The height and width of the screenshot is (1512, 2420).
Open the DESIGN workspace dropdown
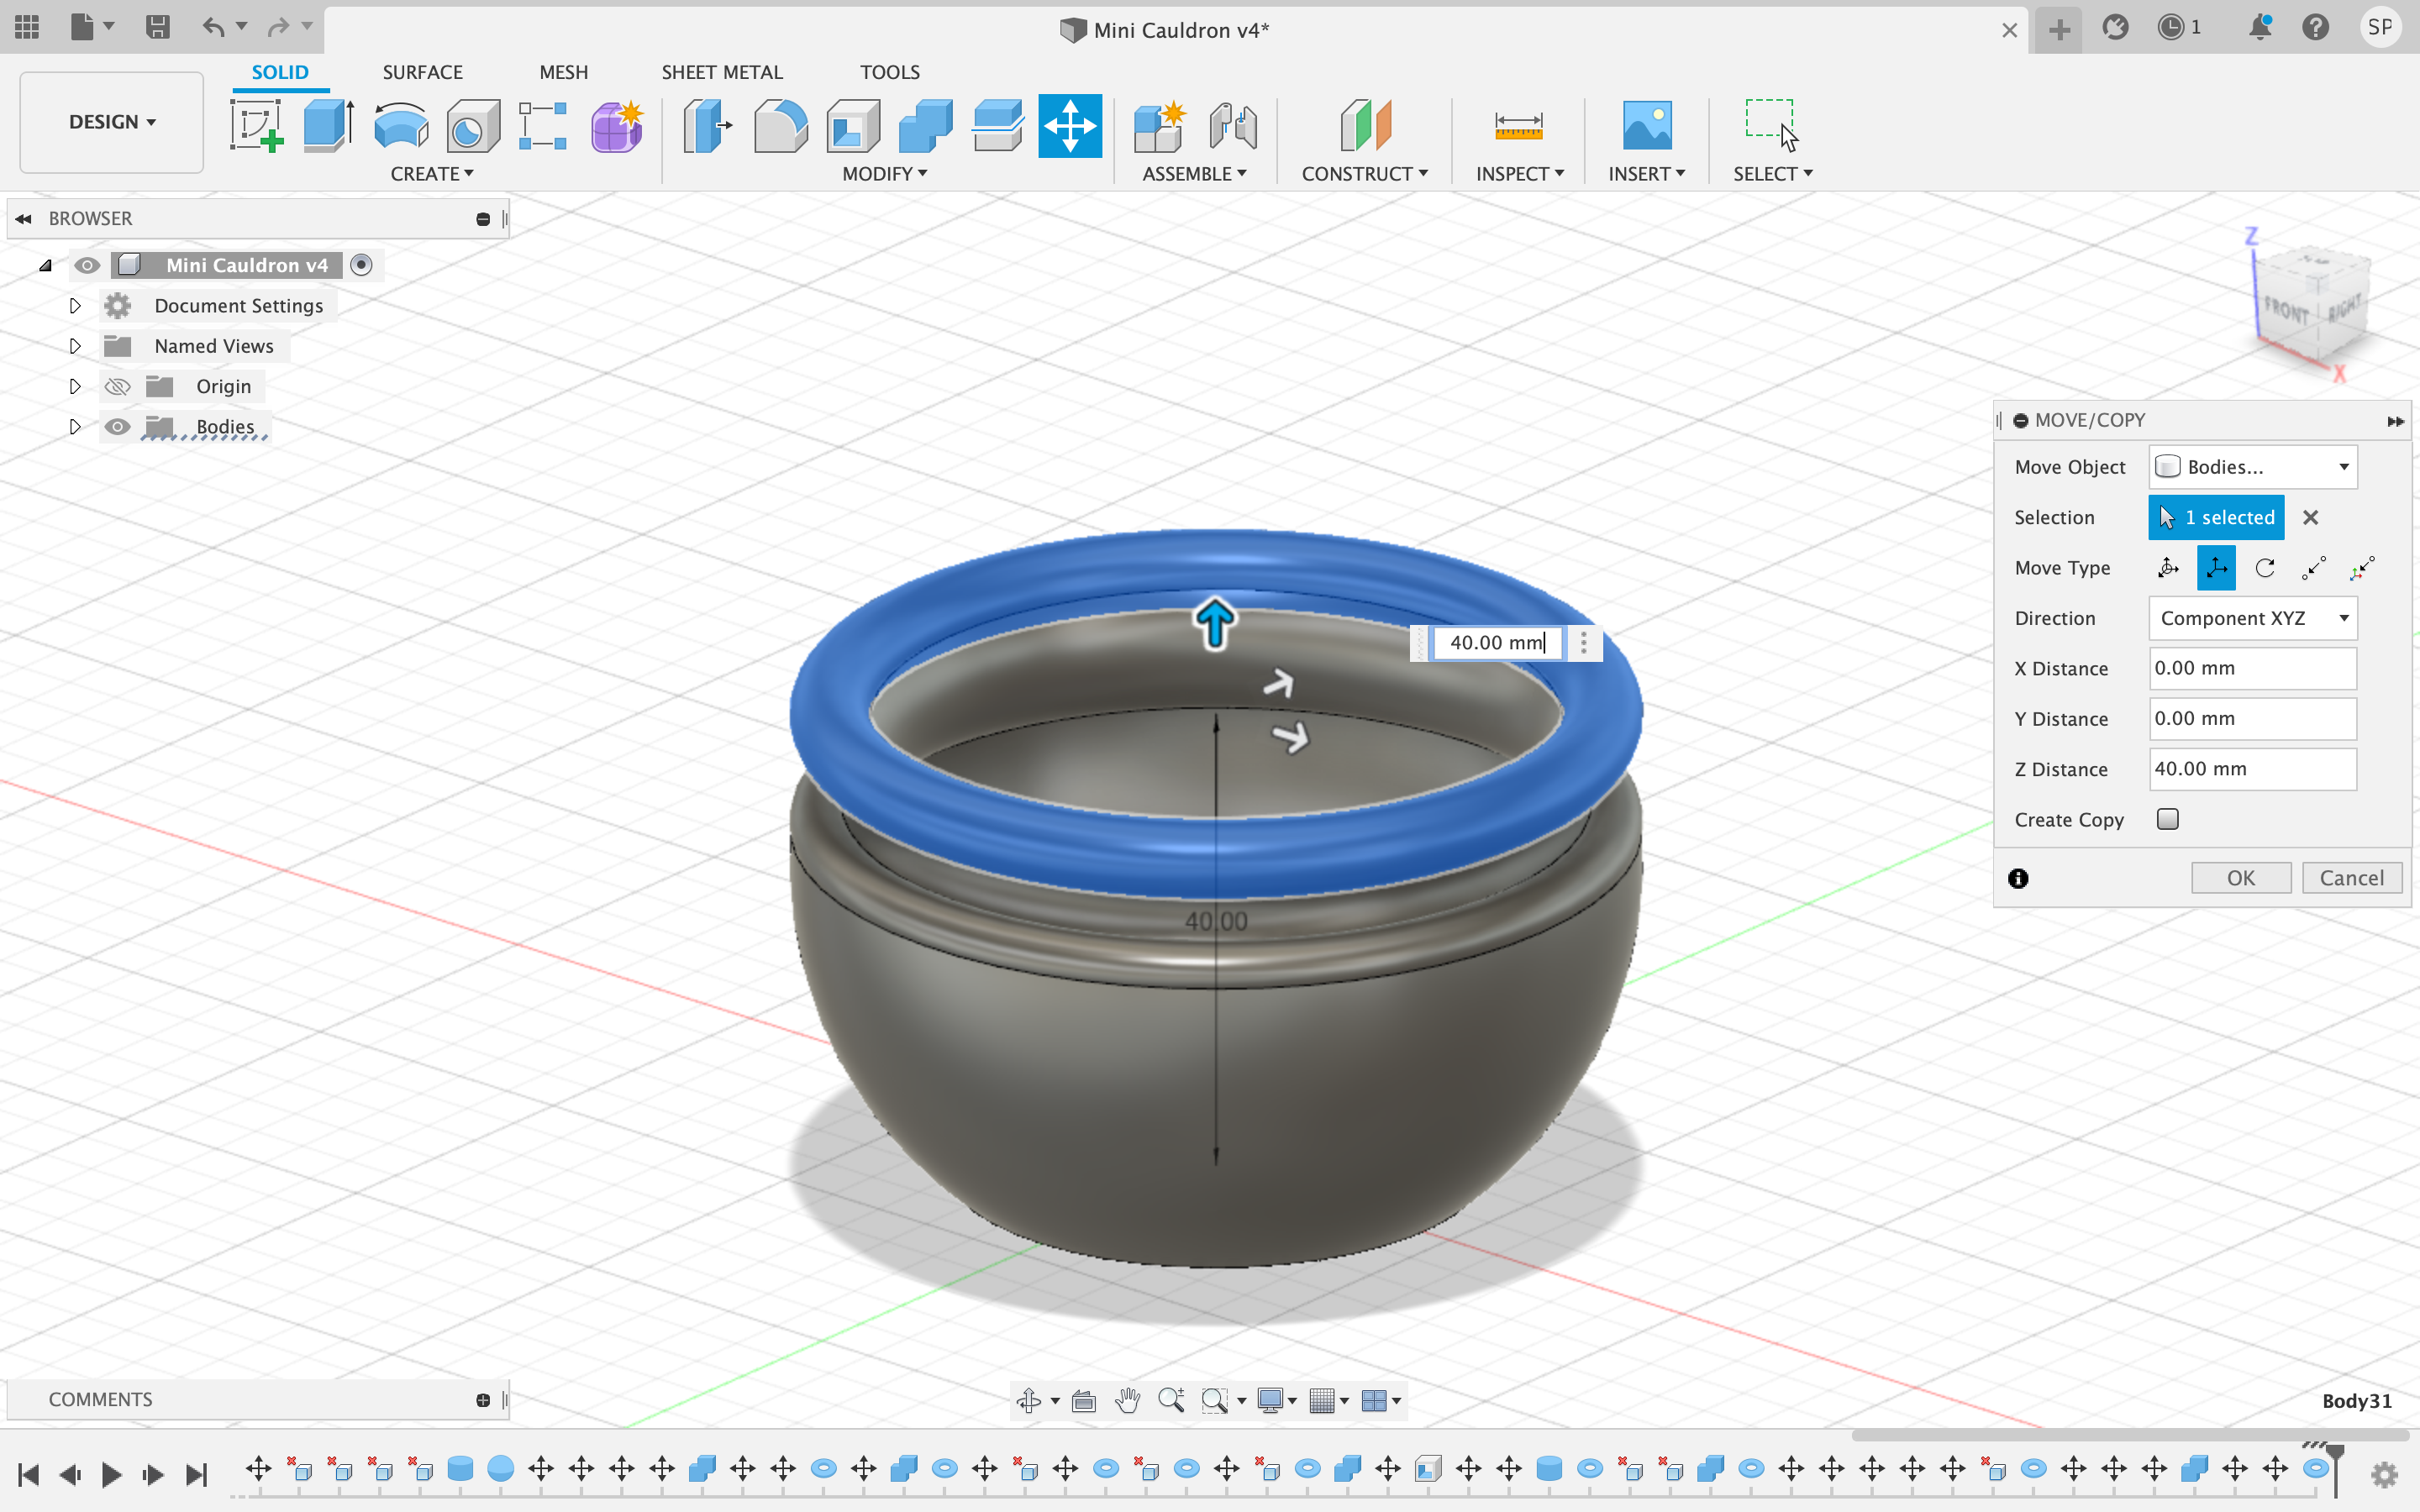click(111, 122)
